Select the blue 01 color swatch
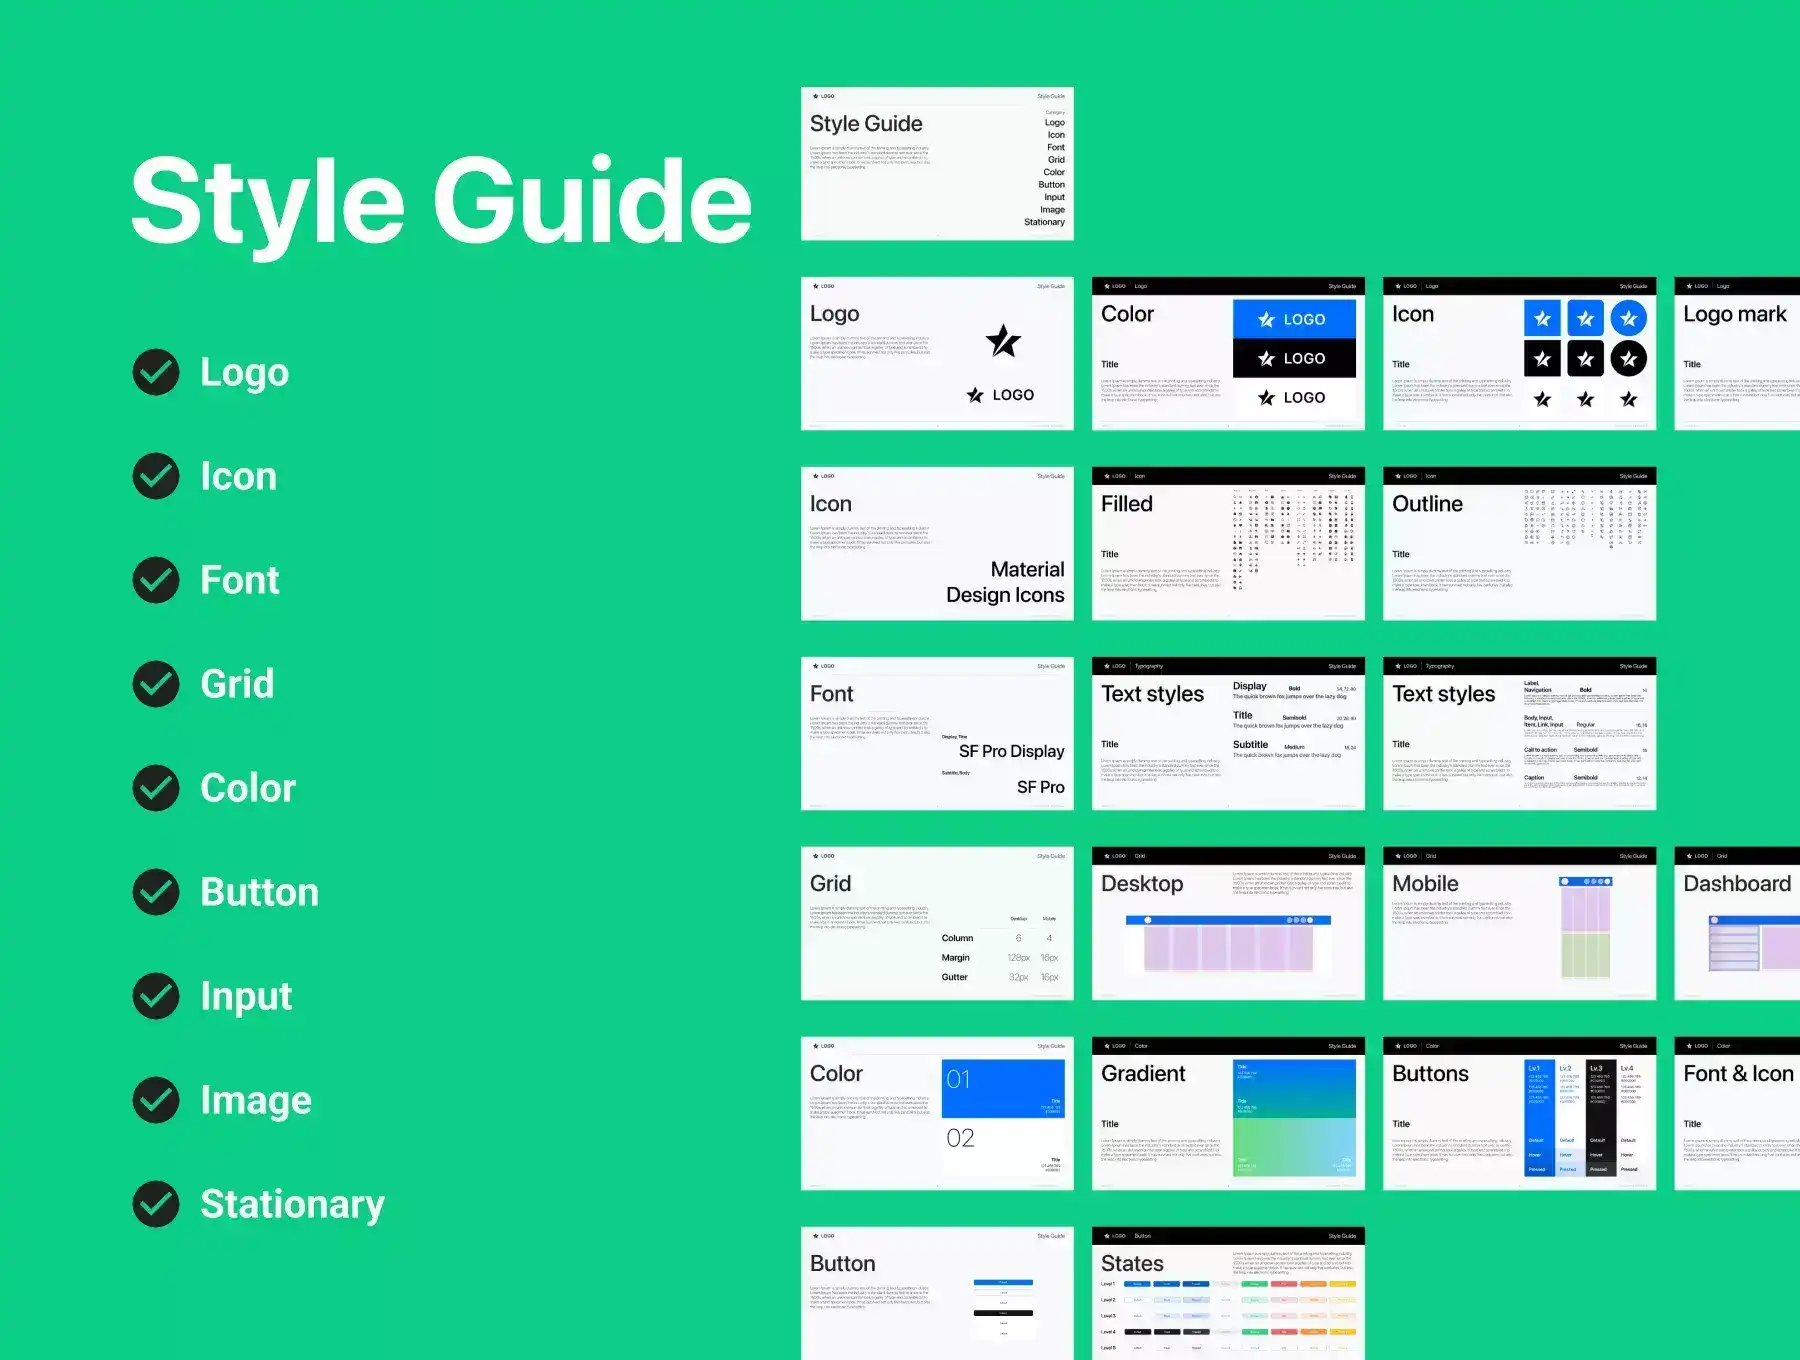This screenshot has height=1360, width=1800. pyautogui.click(x=1002, y=1088)
